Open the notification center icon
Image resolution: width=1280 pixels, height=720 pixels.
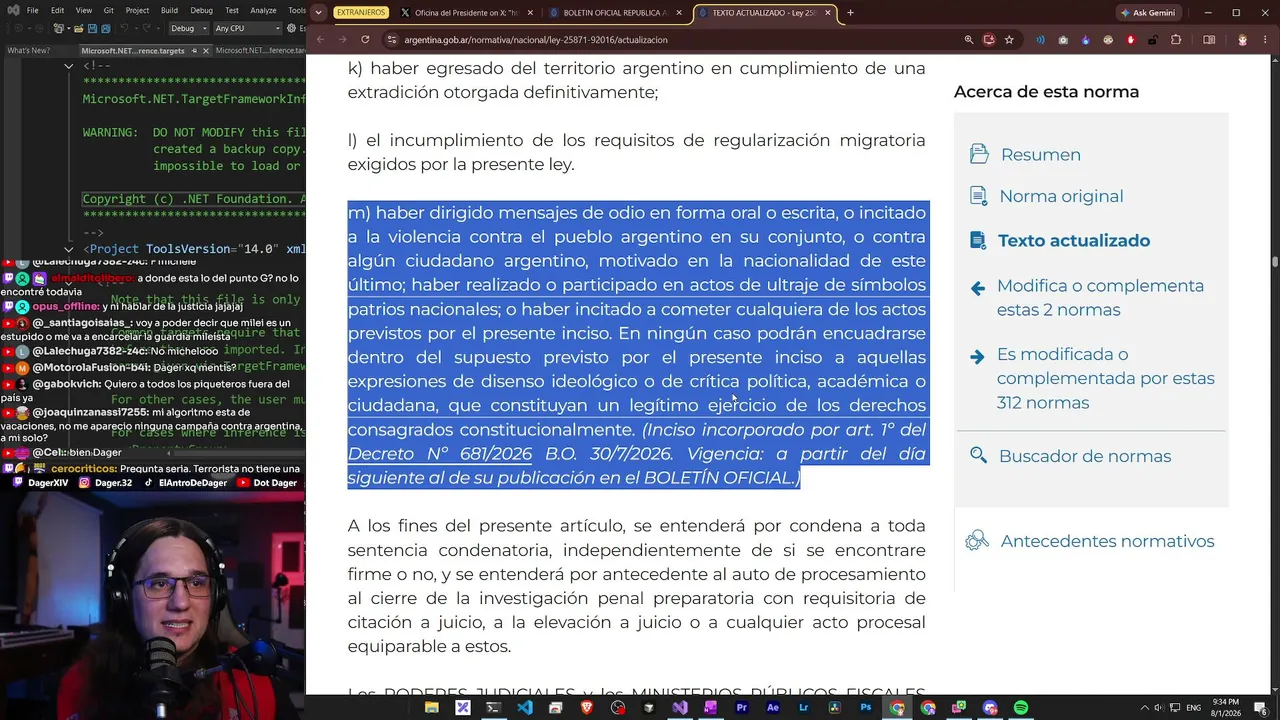[x=1262, y=708]
